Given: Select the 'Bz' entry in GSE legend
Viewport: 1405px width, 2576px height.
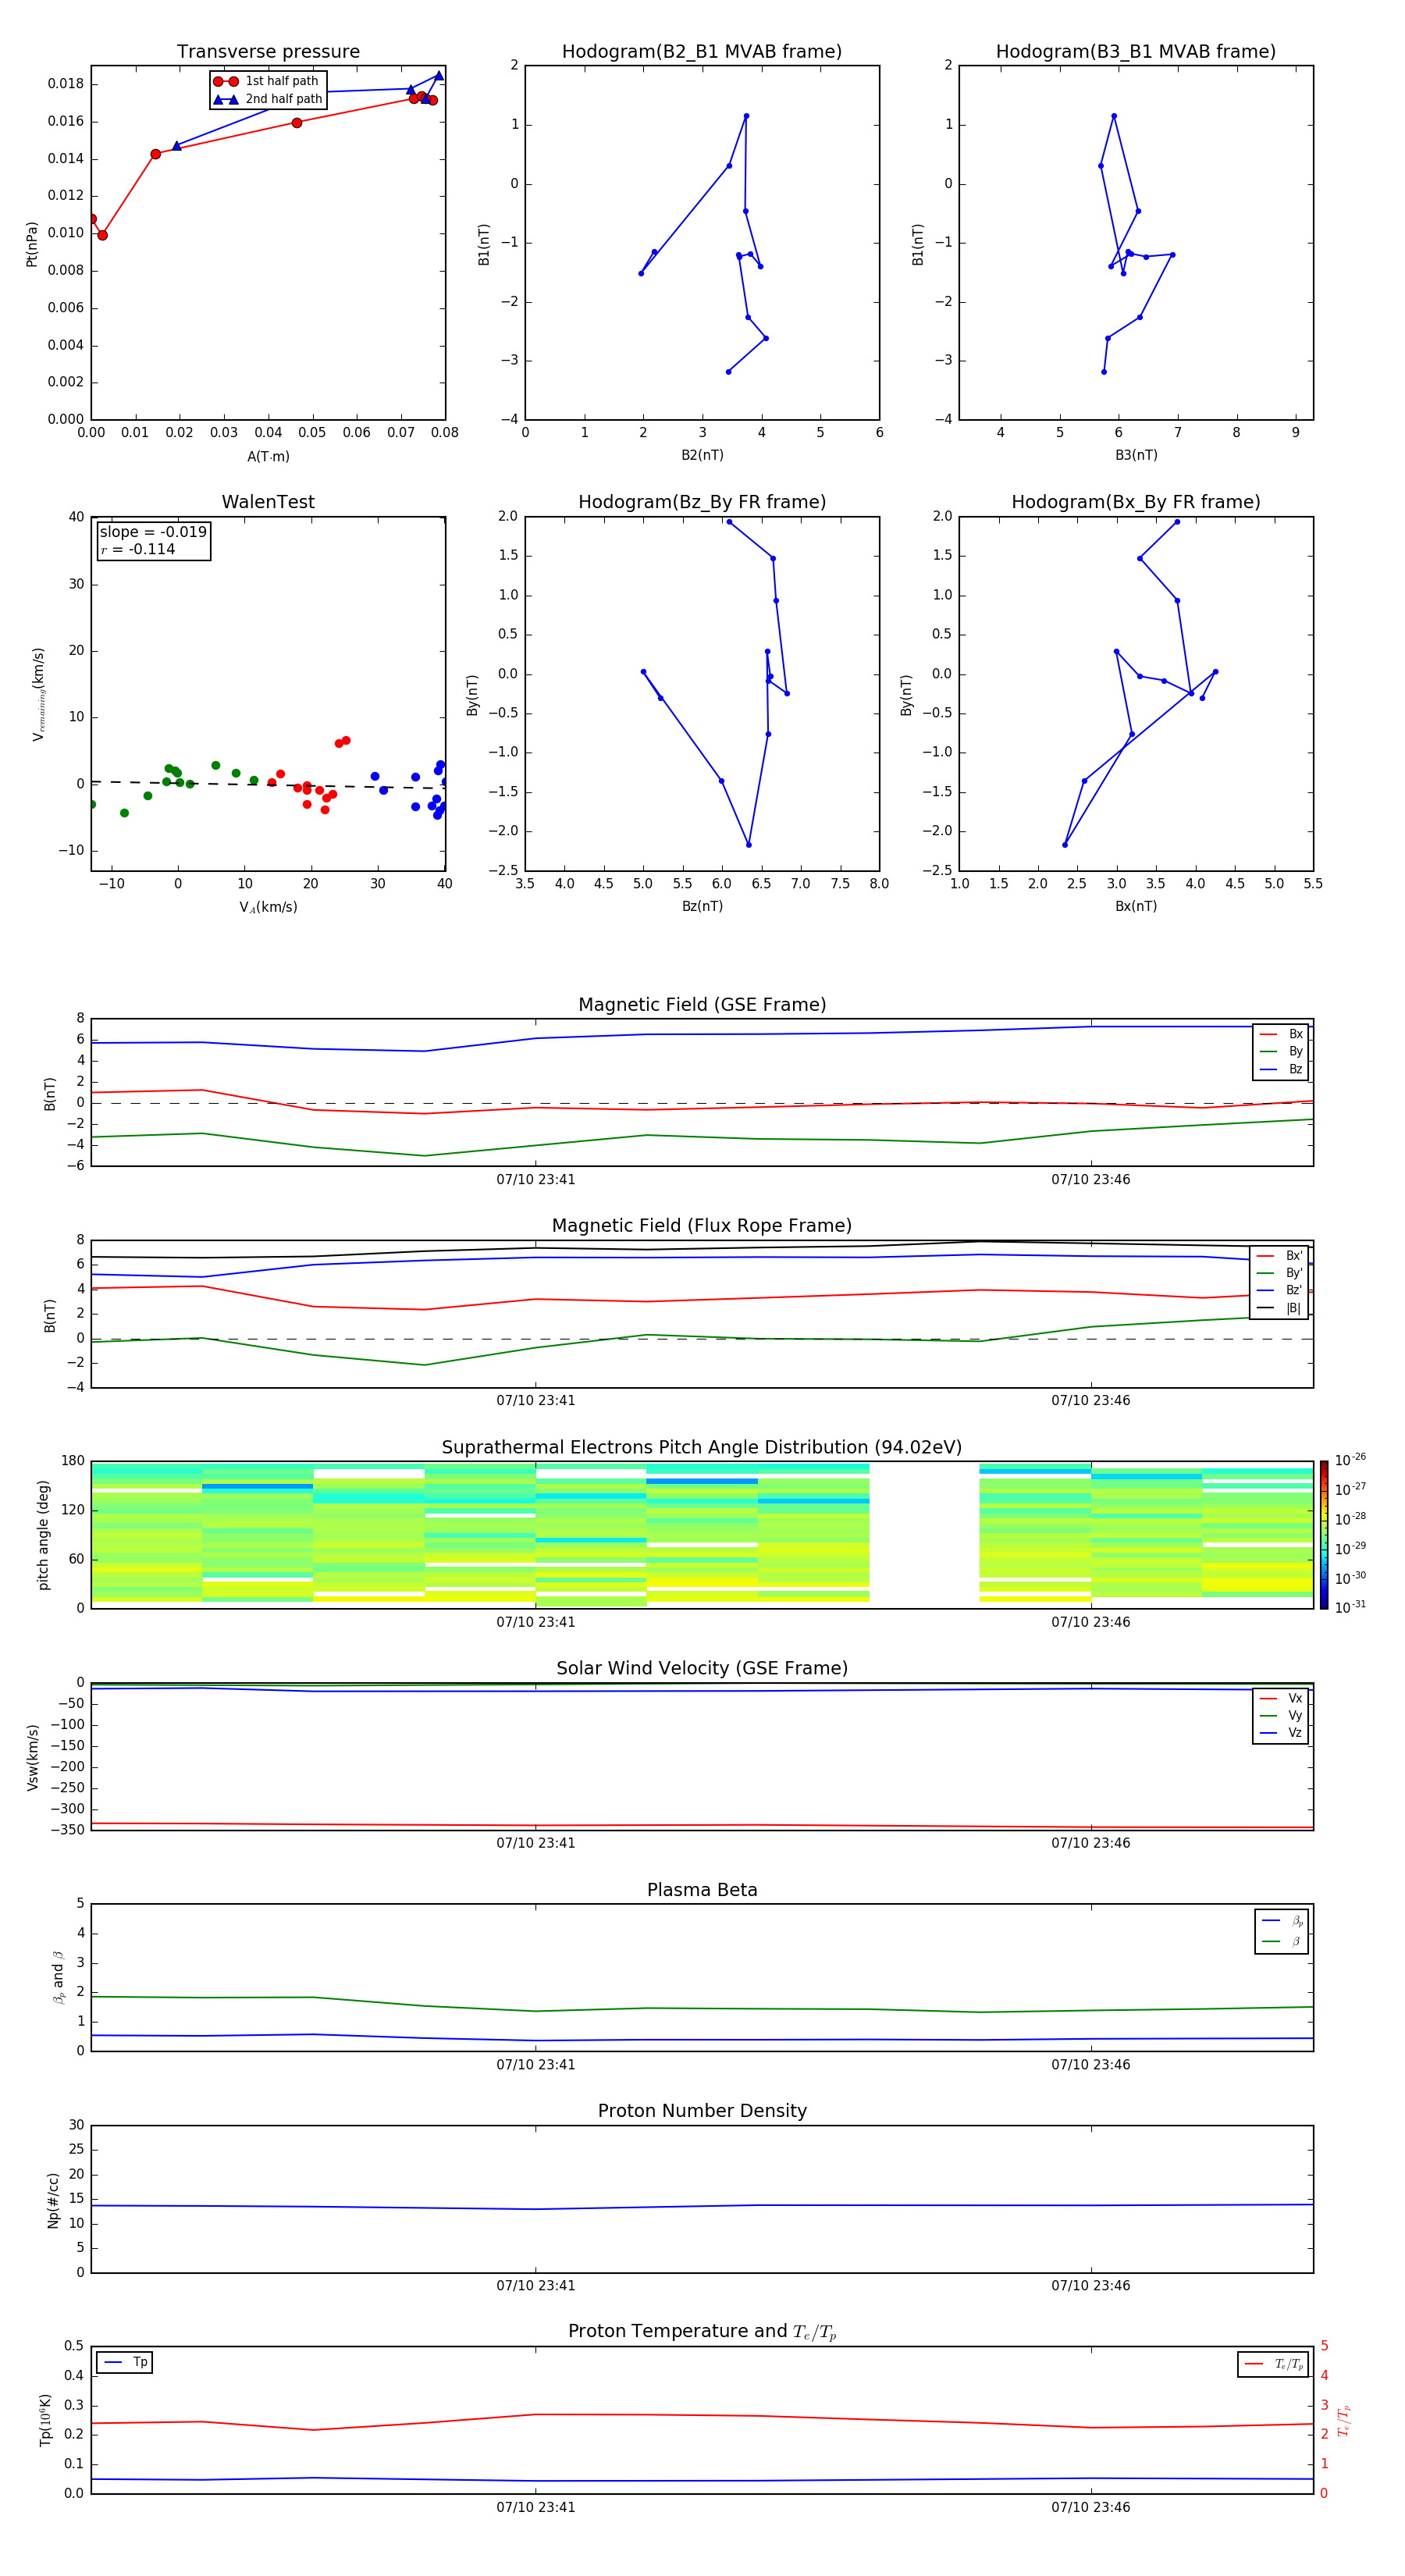Looking at the screenshot, I should point(1281,1069).
